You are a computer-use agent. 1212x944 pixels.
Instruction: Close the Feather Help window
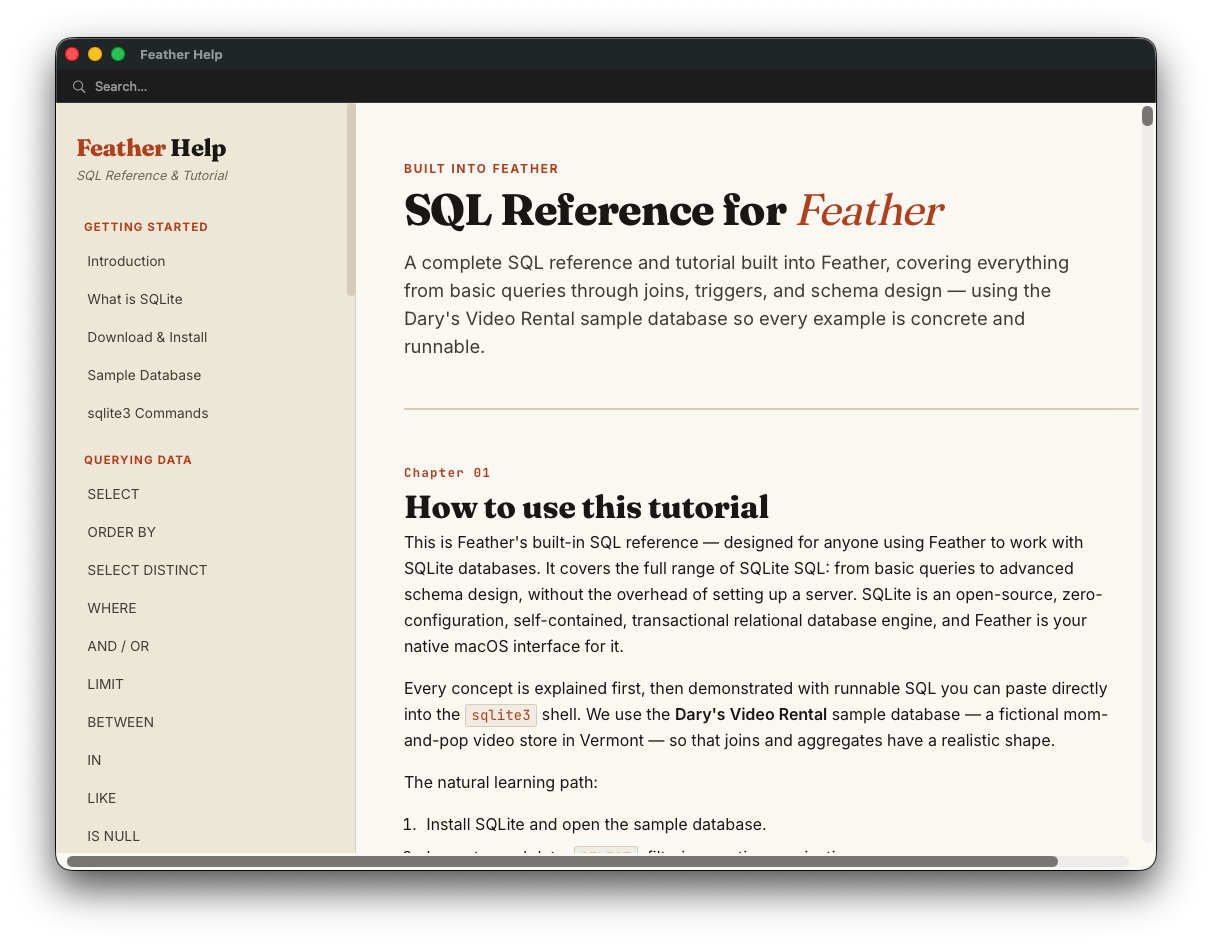72,54
